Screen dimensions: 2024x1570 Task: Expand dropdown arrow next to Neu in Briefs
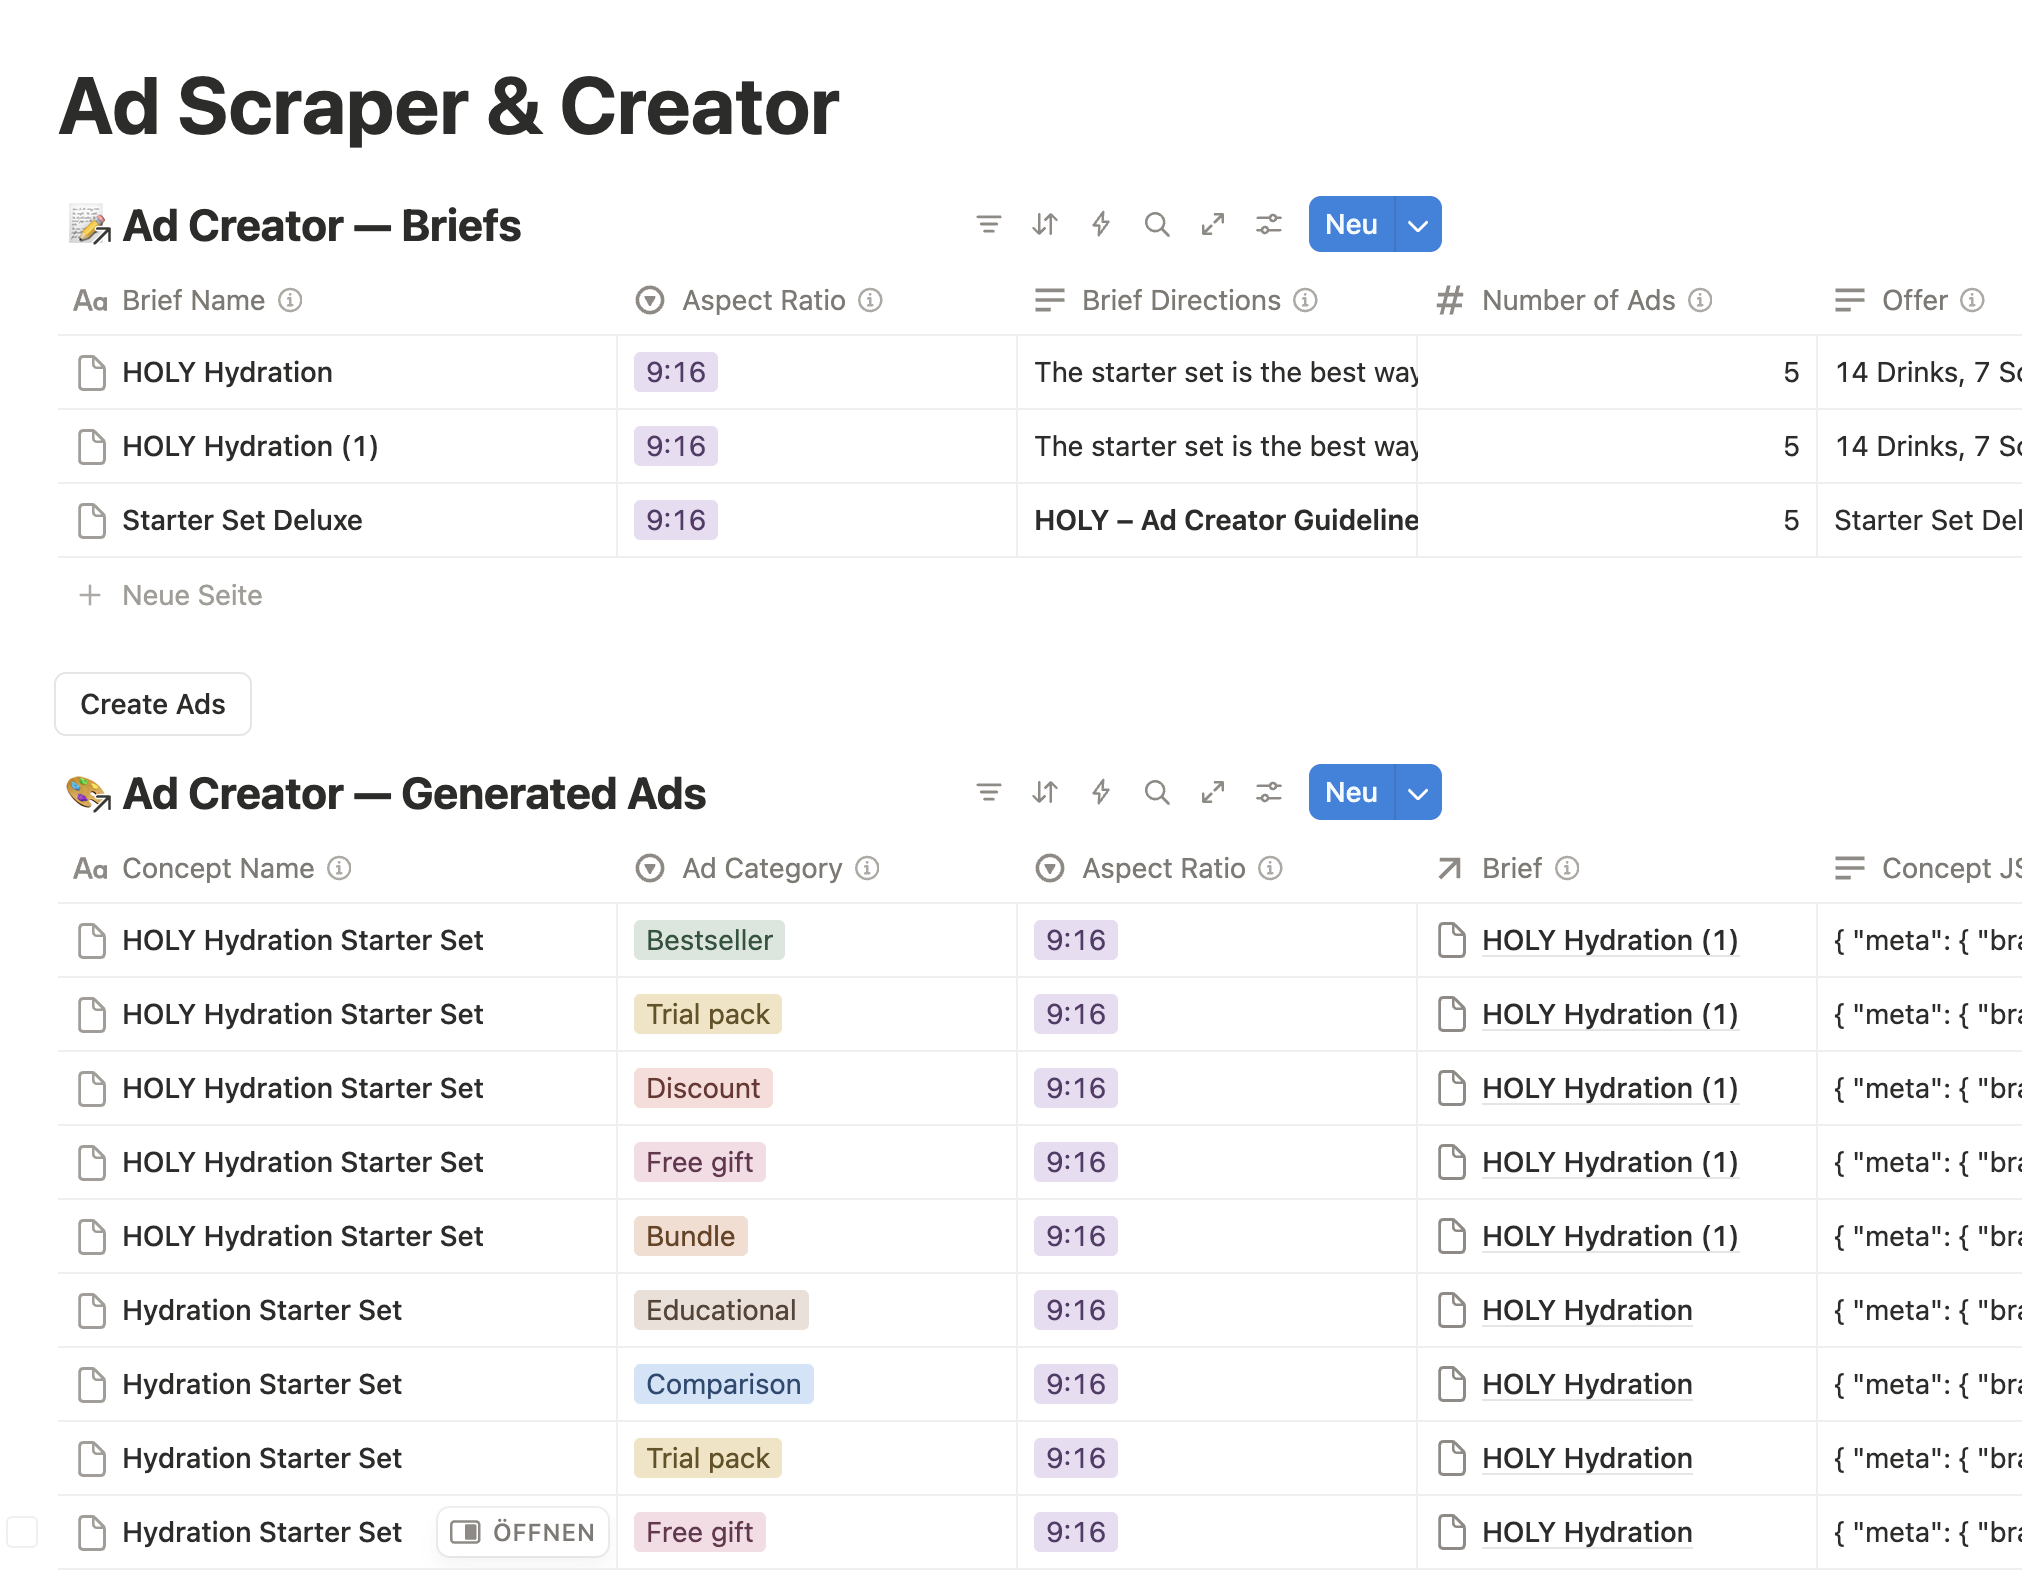[x=1417, y=225]
